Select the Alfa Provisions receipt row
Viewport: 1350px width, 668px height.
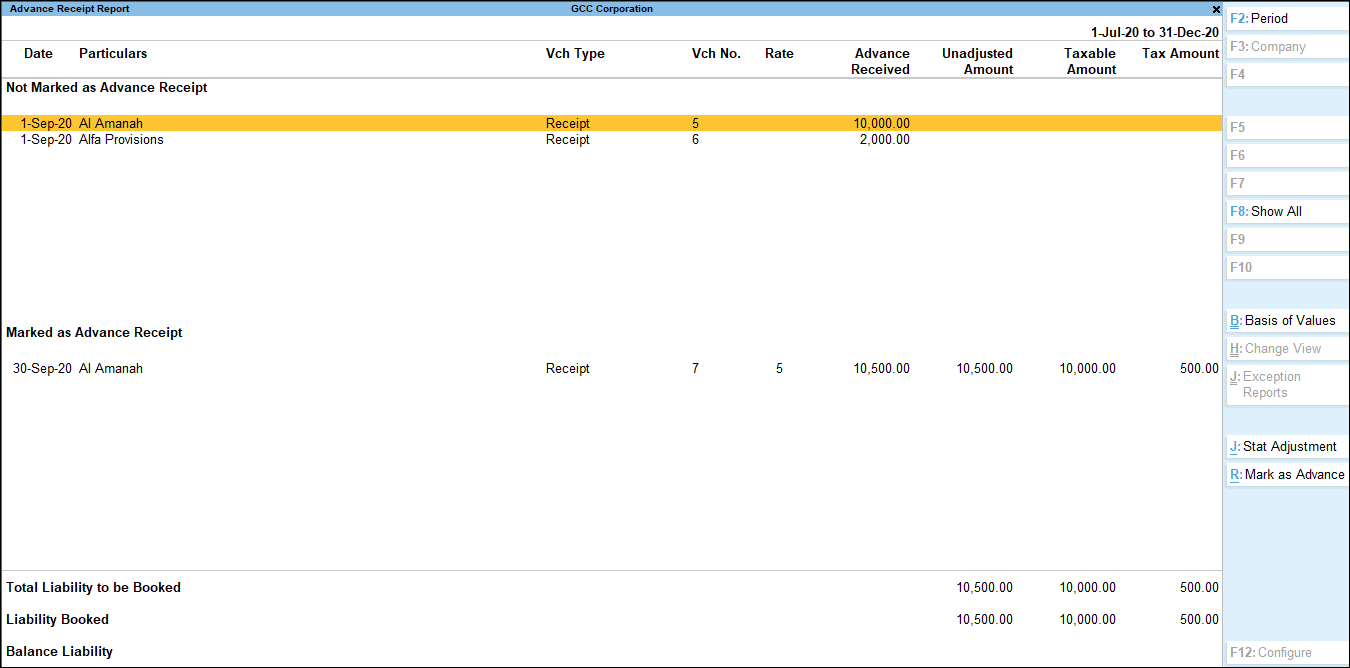tap(611, 140)
